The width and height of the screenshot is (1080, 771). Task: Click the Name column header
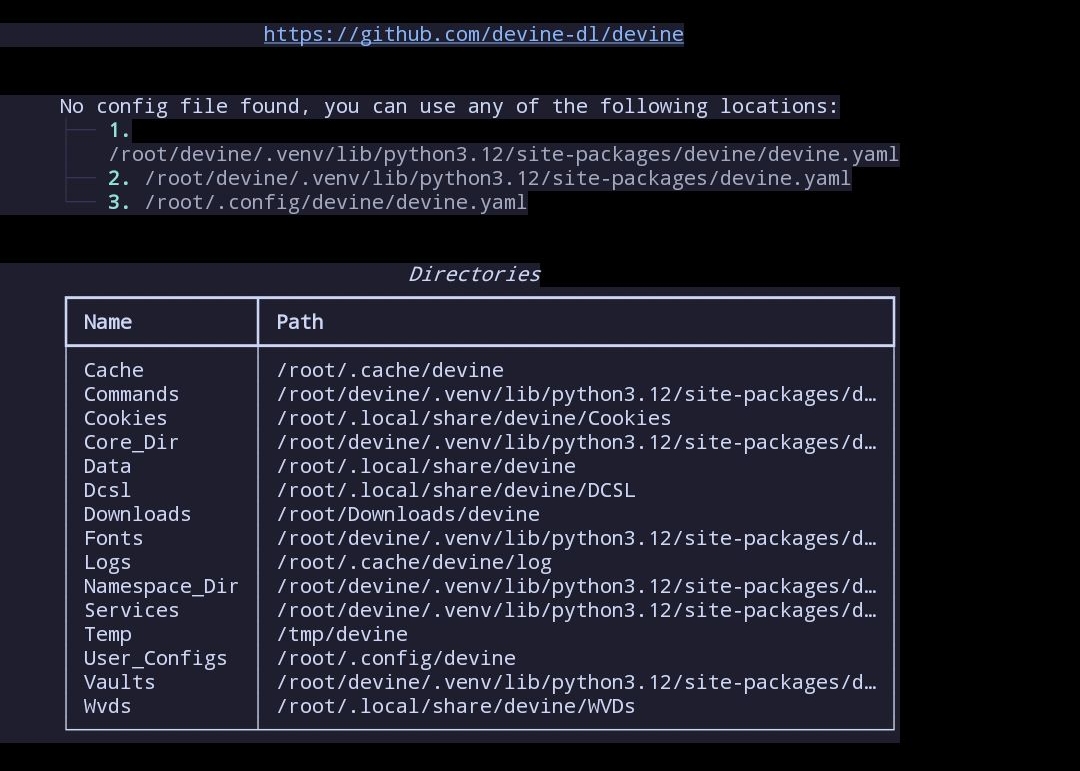point(108,322)
